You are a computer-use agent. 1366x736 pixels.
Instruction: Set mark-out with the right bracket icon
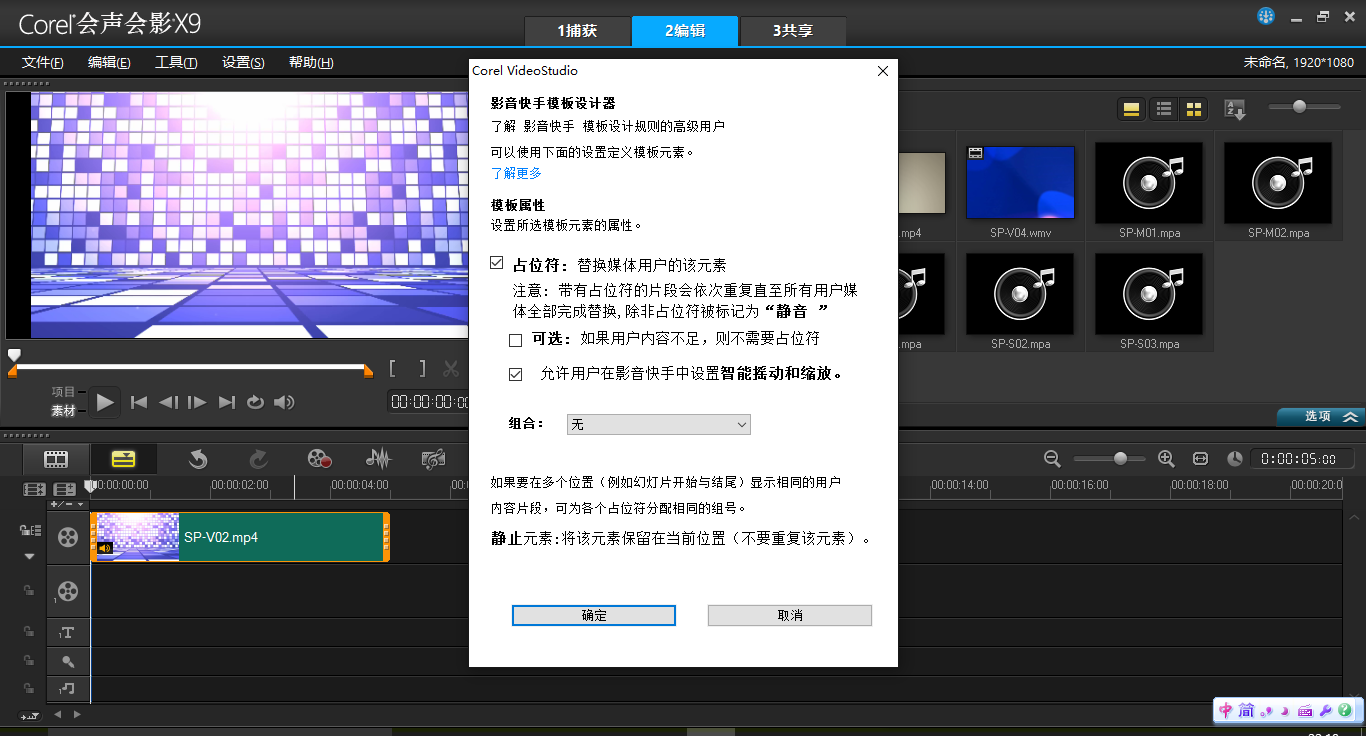coord(422,369)
